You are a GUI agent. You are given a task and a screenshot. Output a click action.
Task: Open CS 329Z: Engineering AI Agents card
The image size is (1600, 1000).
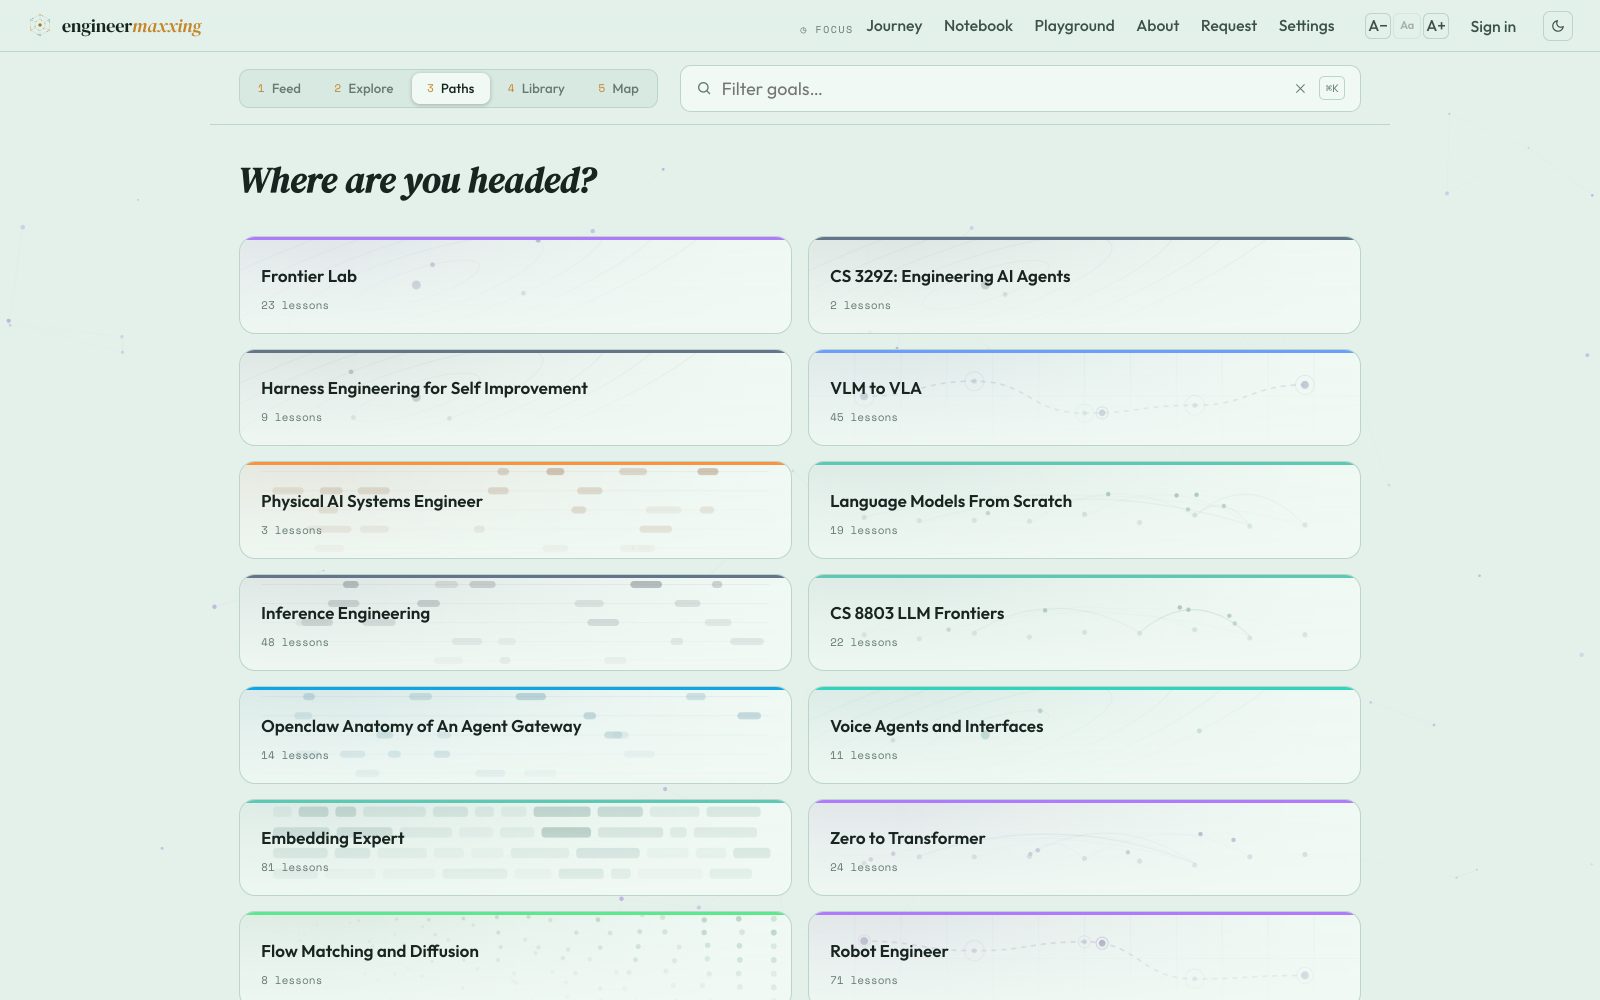1084,285
